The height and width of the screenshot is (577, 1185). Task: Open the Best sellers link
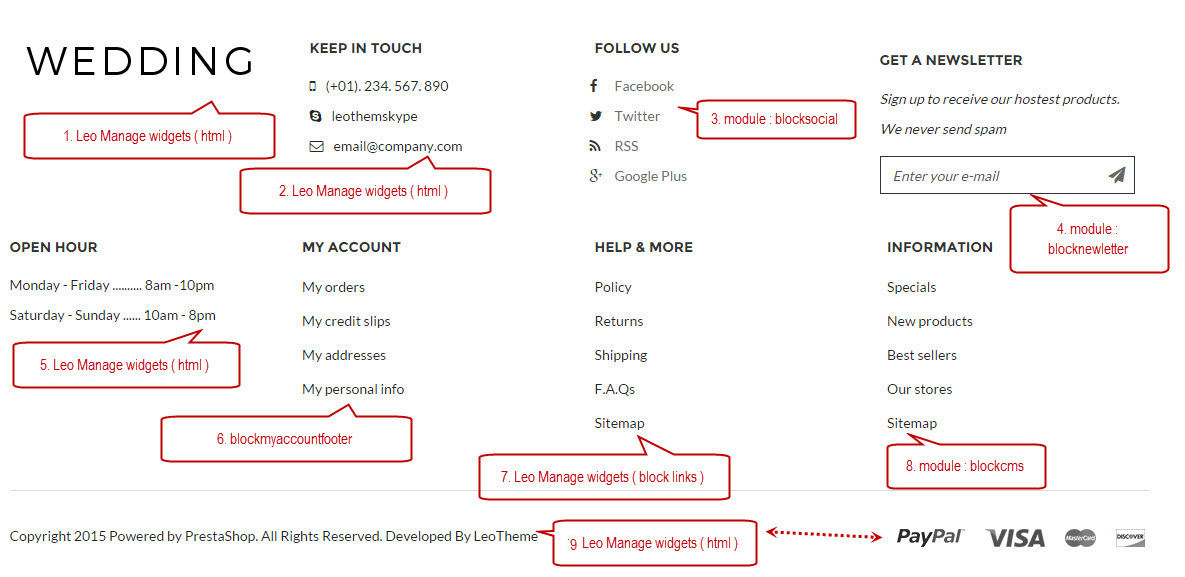(x=922, y=355)
